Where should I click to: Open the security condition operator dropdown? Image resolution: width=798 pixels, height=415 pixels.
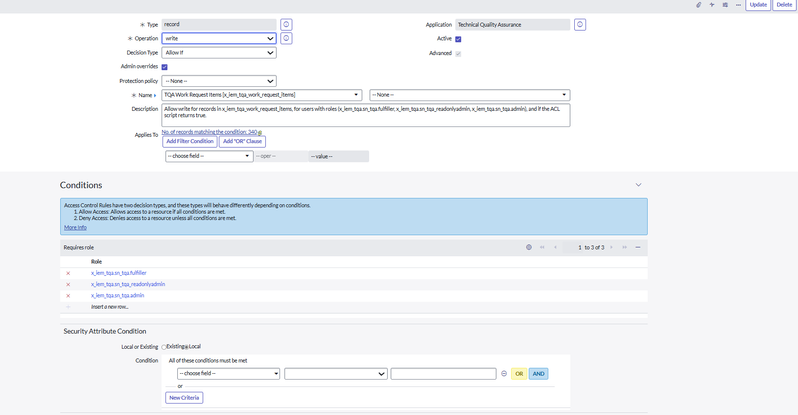click(336, 374)
